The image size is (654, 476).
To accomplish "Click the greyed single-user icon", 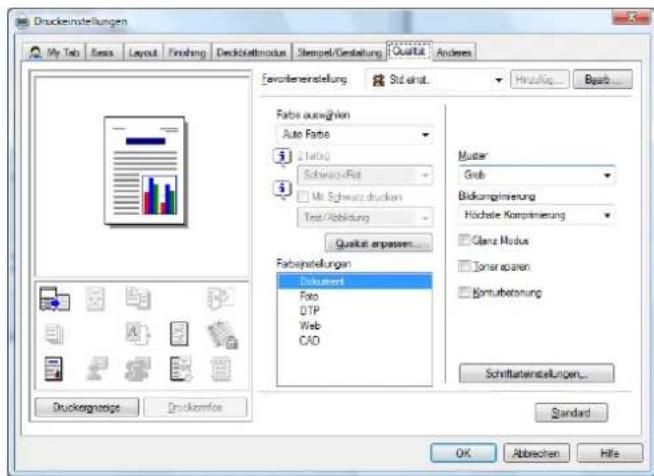I will [x=97, y=368].
